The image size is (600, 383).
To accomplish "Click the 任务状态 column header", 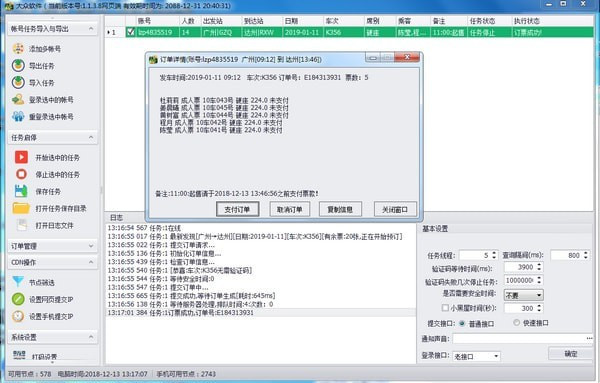I will (490, 21).
